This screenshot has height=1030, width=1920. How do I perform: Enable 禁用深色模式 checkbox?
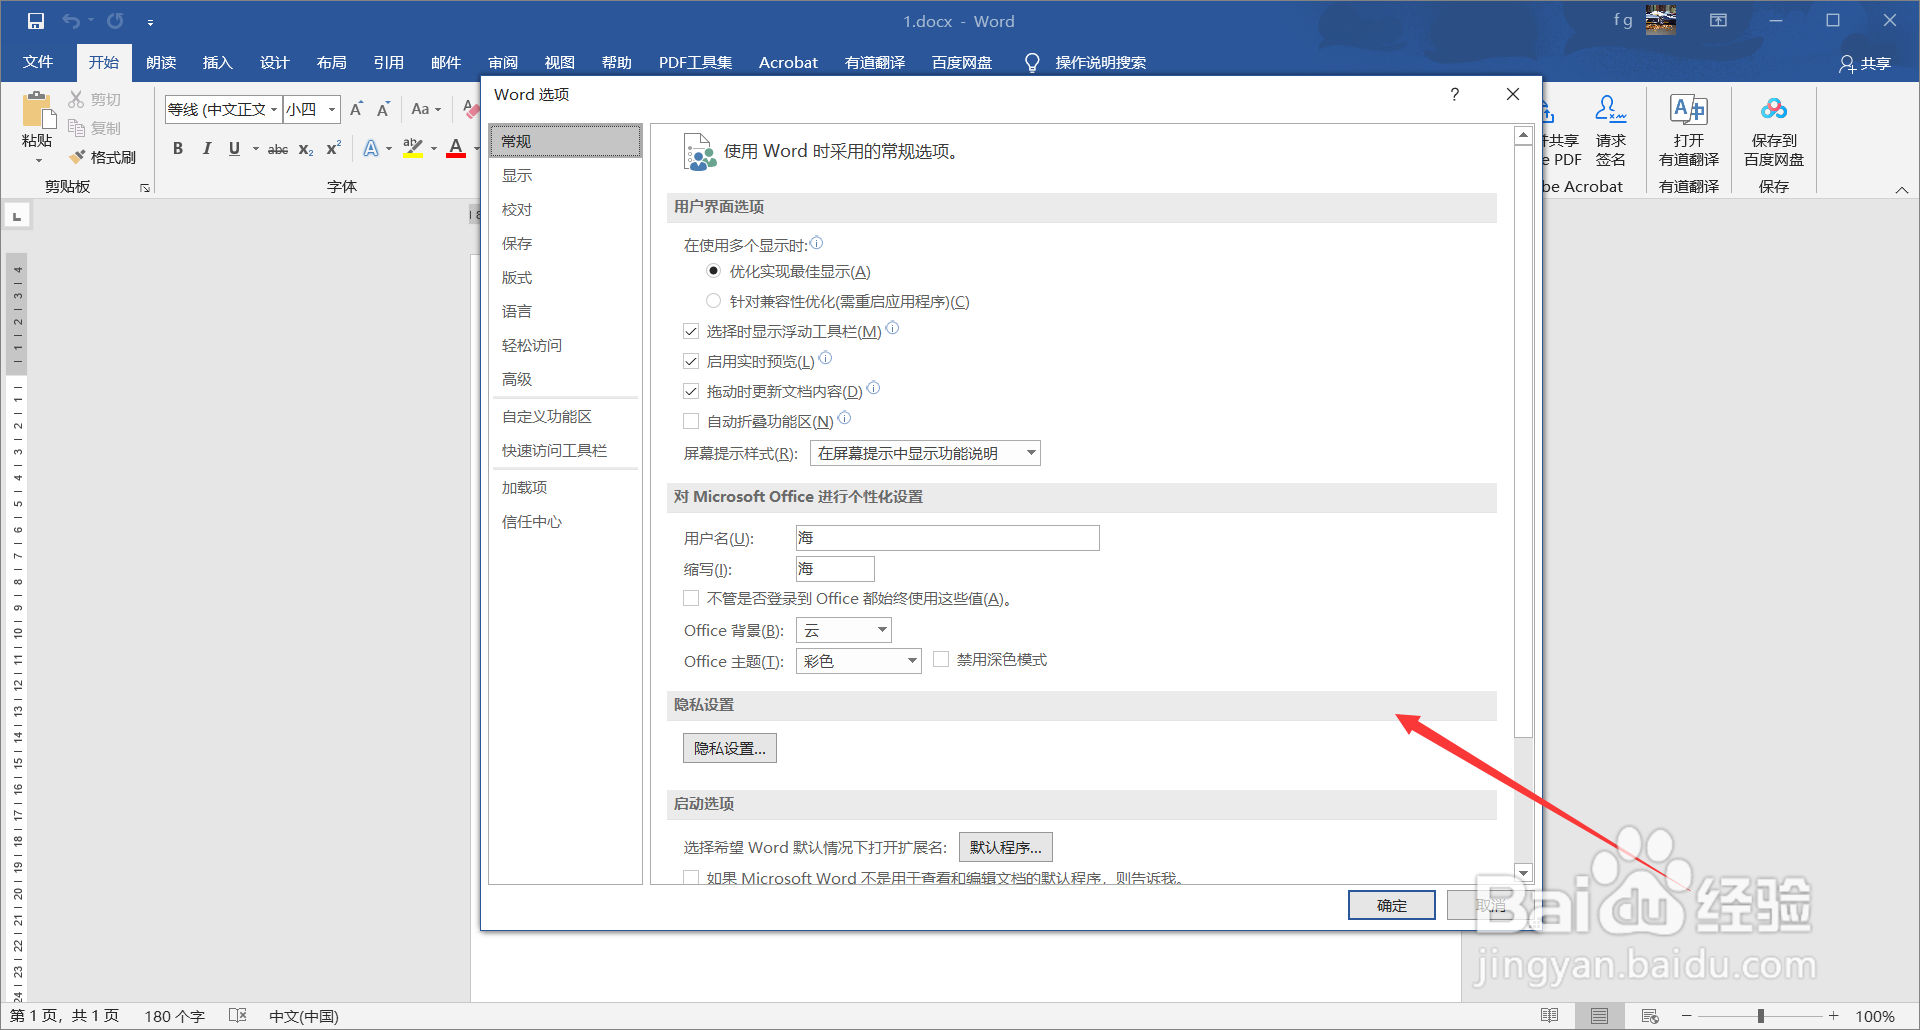click(941, 659)
